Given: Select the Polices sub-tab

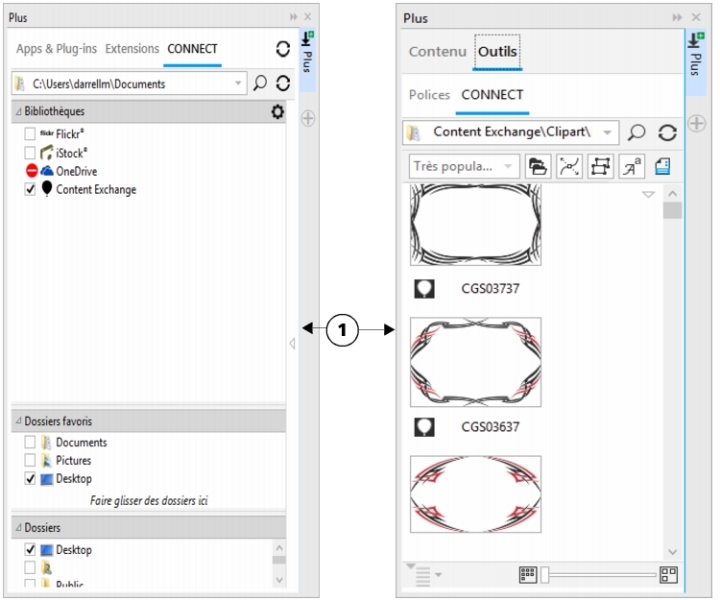Looking at the screenshot, I should pyautogui.click(x=429, y=95).
